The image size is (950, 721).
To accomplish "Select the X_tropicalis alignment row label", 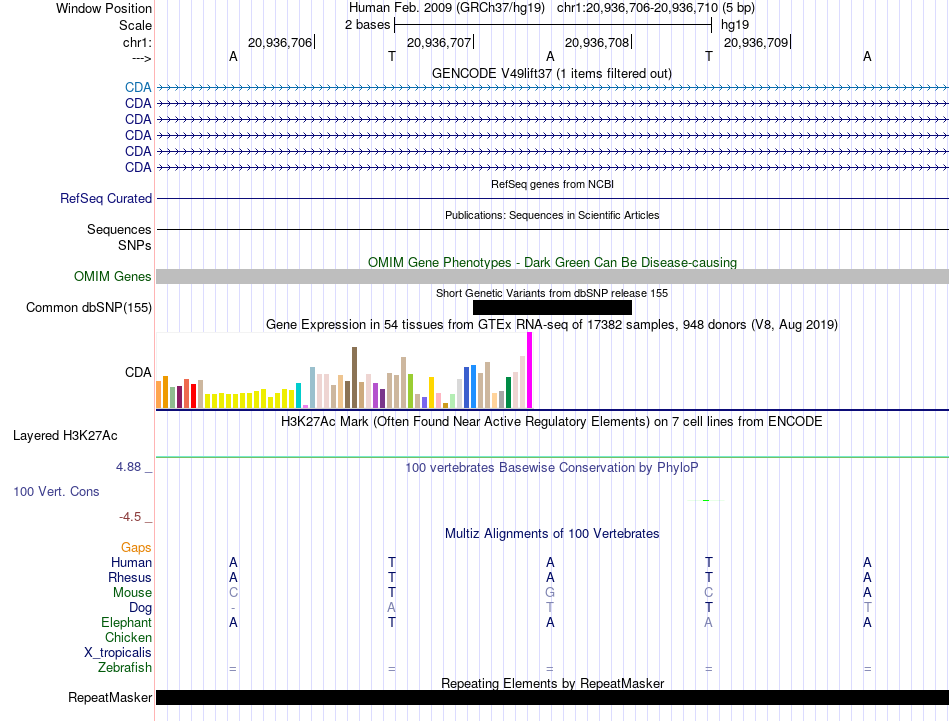I will pyautogui.click(x=118, y=653).
